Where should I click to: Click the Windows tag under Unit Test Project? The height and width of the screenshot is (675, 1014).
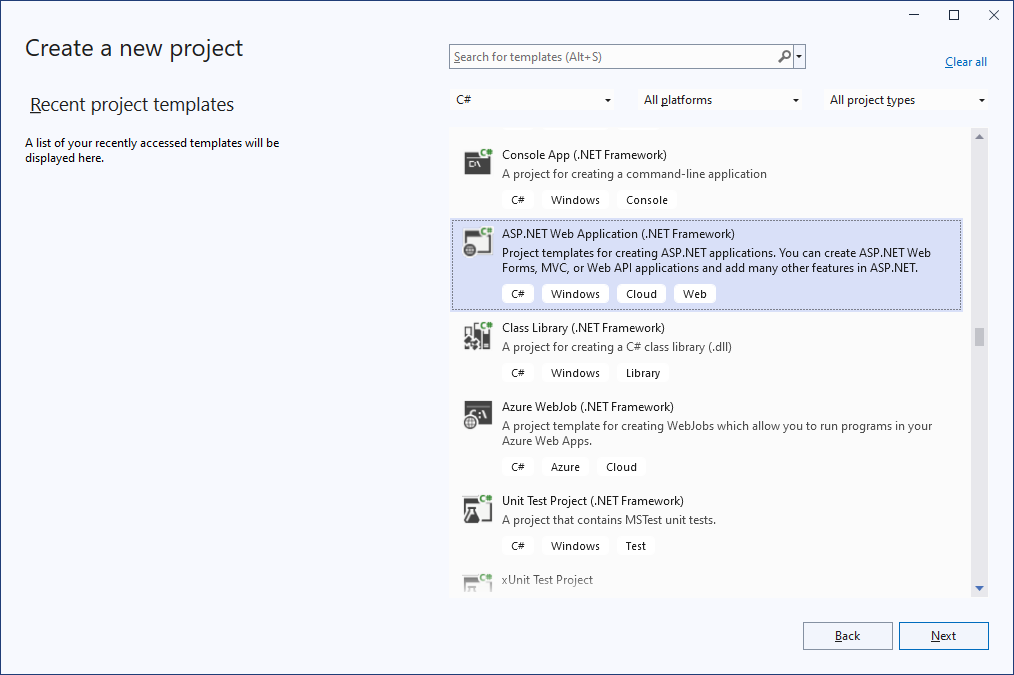[x=576, y=546]
